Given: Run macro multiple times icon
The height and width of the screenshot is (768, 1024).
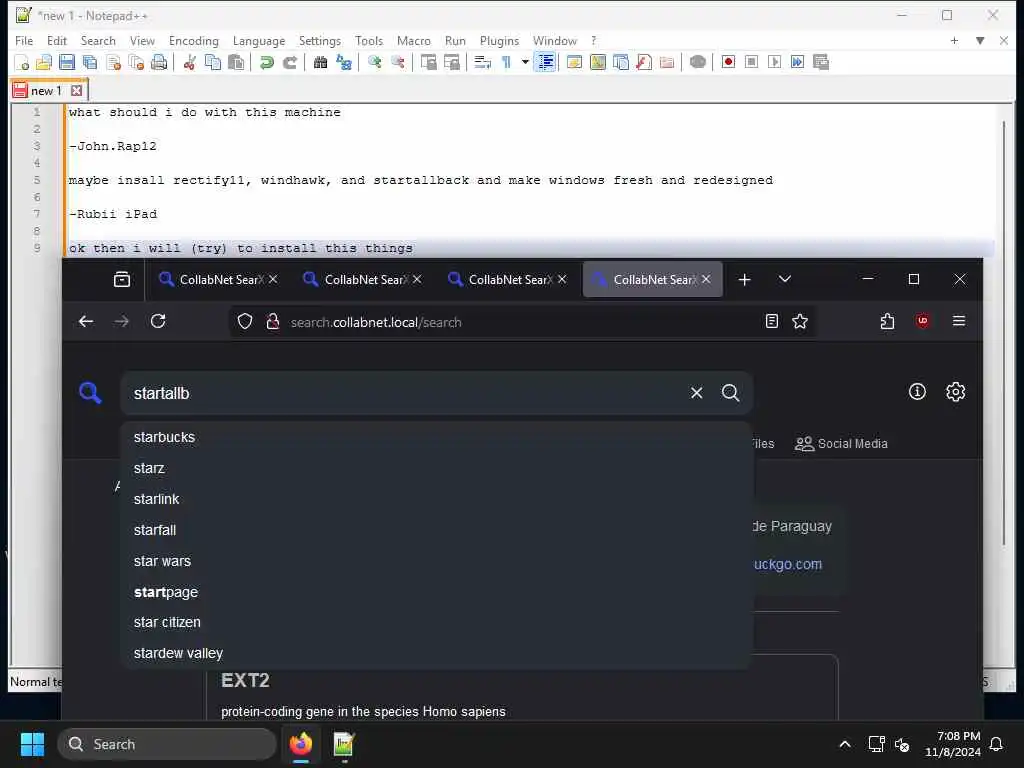Looking at the screenshot, I should [797, 63].
